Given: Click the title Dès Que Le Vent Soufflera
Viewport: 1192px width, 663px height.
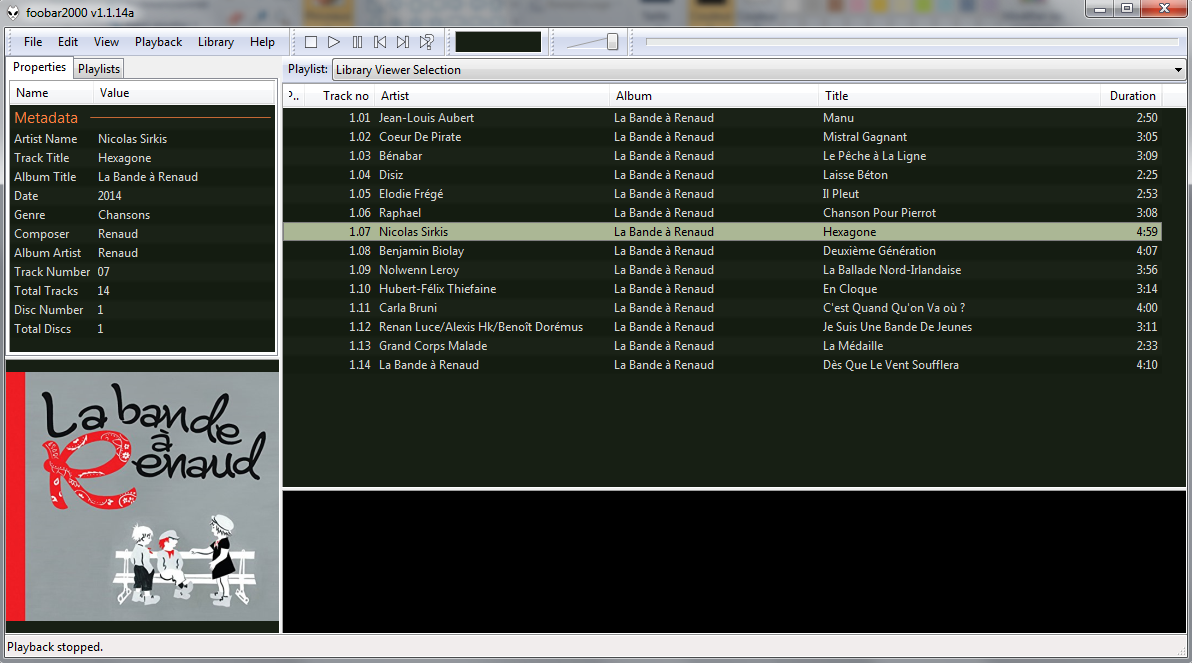Looking at the screenshot, I should point(890,365).
